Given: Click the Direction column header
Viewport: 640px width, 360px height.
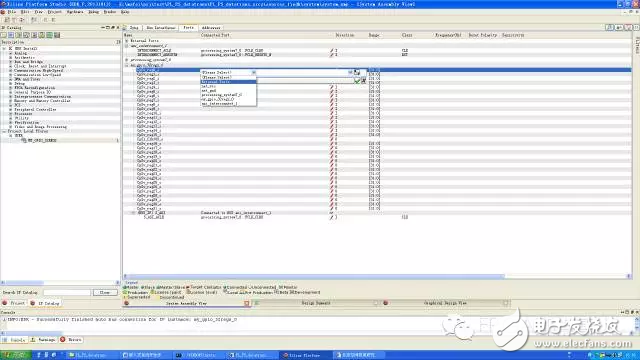Looking at the screenshot, I should pos(344,35).
